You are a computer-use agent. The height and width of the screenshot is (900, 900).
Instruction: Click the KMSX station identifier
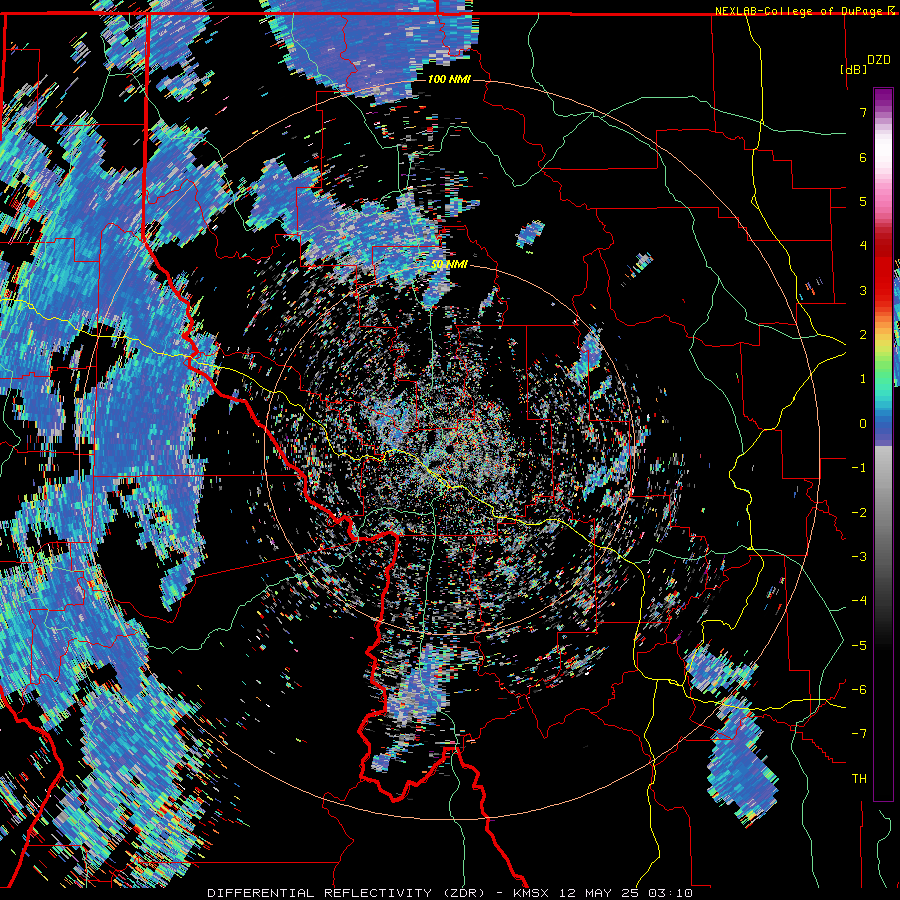531,893
